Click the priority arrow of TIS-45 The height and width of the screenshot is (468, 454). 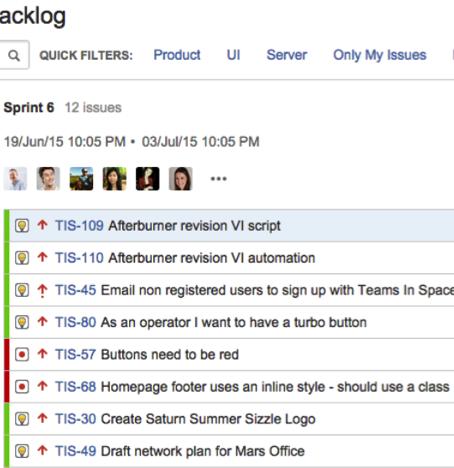pos(42,290)
